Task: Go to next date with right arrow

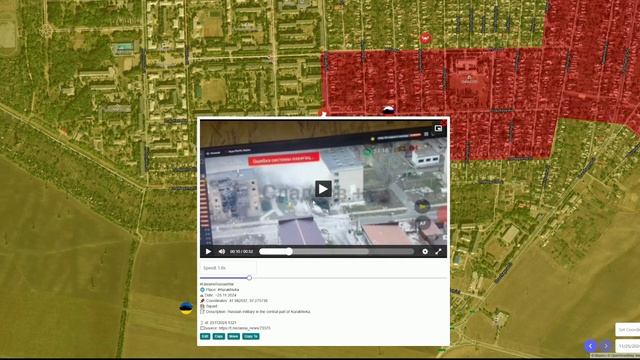Action: tap(606, 346)
